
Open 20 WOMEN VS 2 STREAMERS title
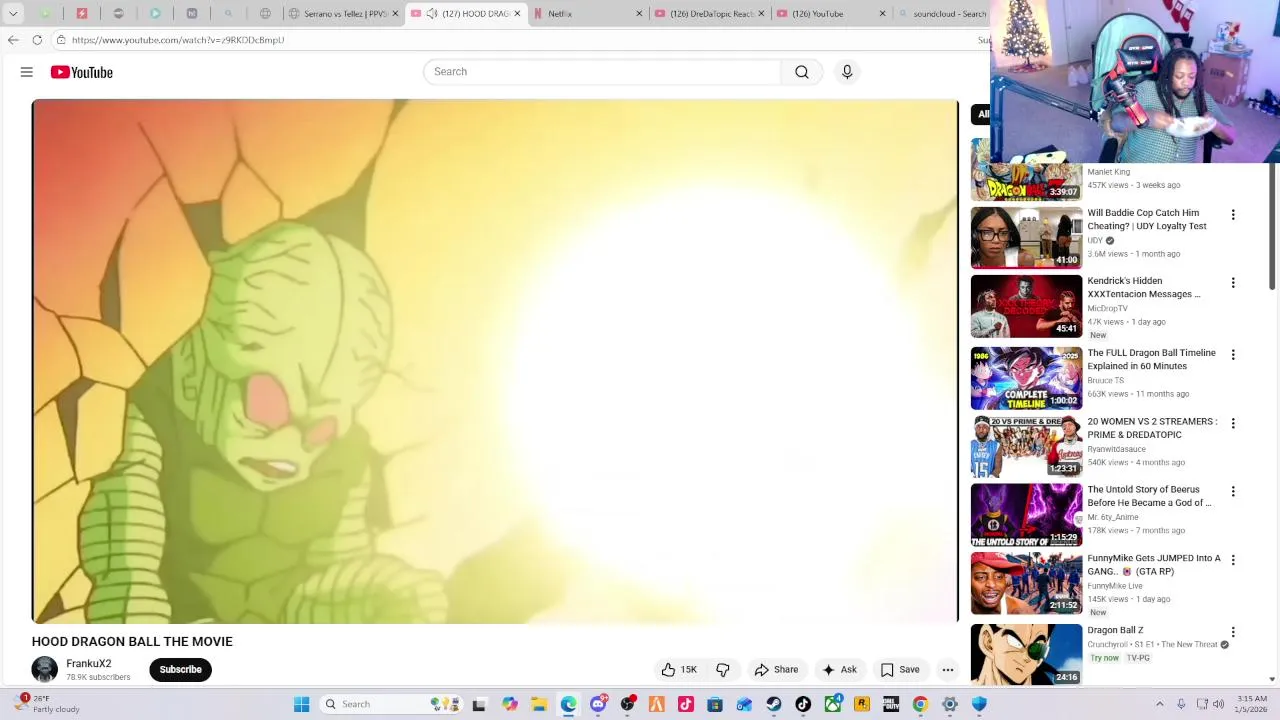pyautogui.click(x=1152, y=428)
